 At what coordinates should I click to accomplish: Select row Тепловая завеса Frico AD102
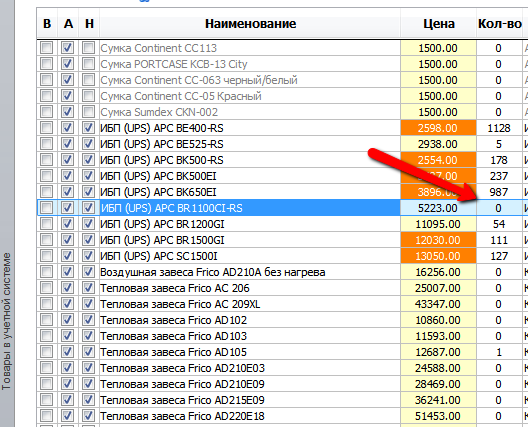(x=250, y=320)
